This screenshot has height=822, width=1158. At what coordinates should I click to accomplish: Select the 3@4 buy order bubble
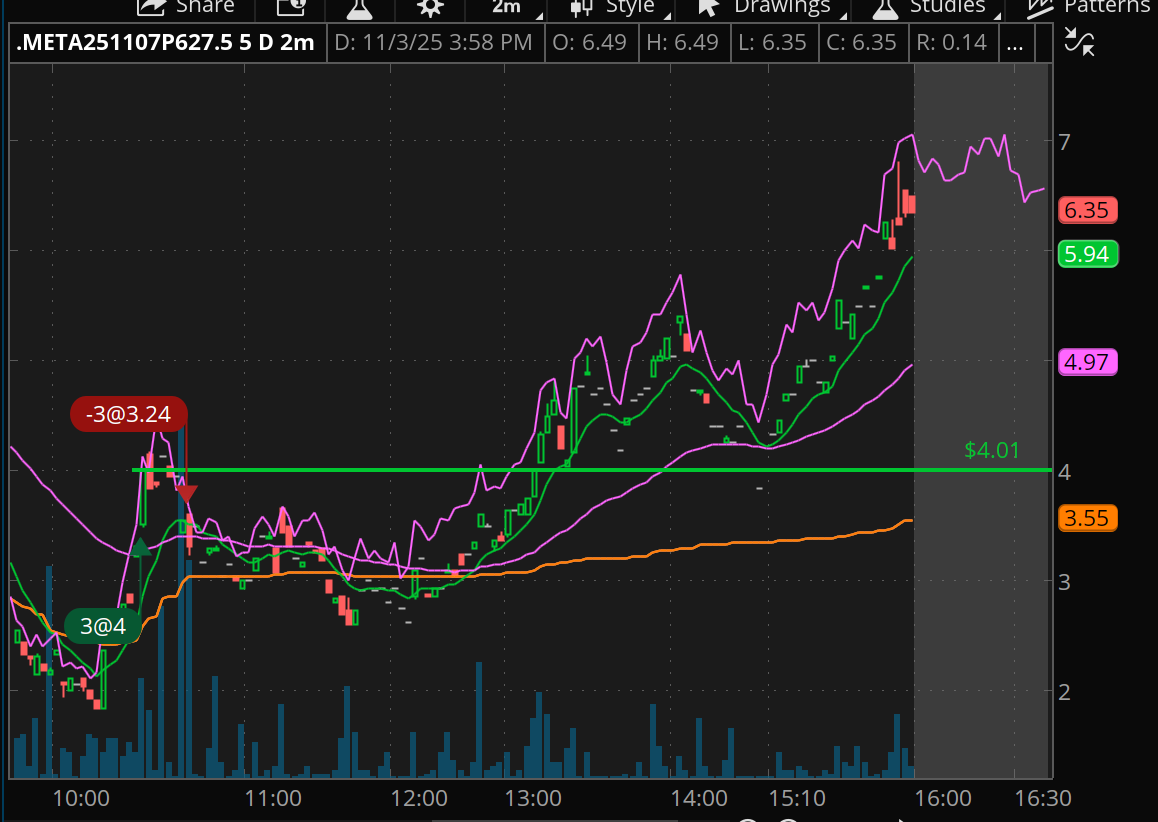click(103, 626)
